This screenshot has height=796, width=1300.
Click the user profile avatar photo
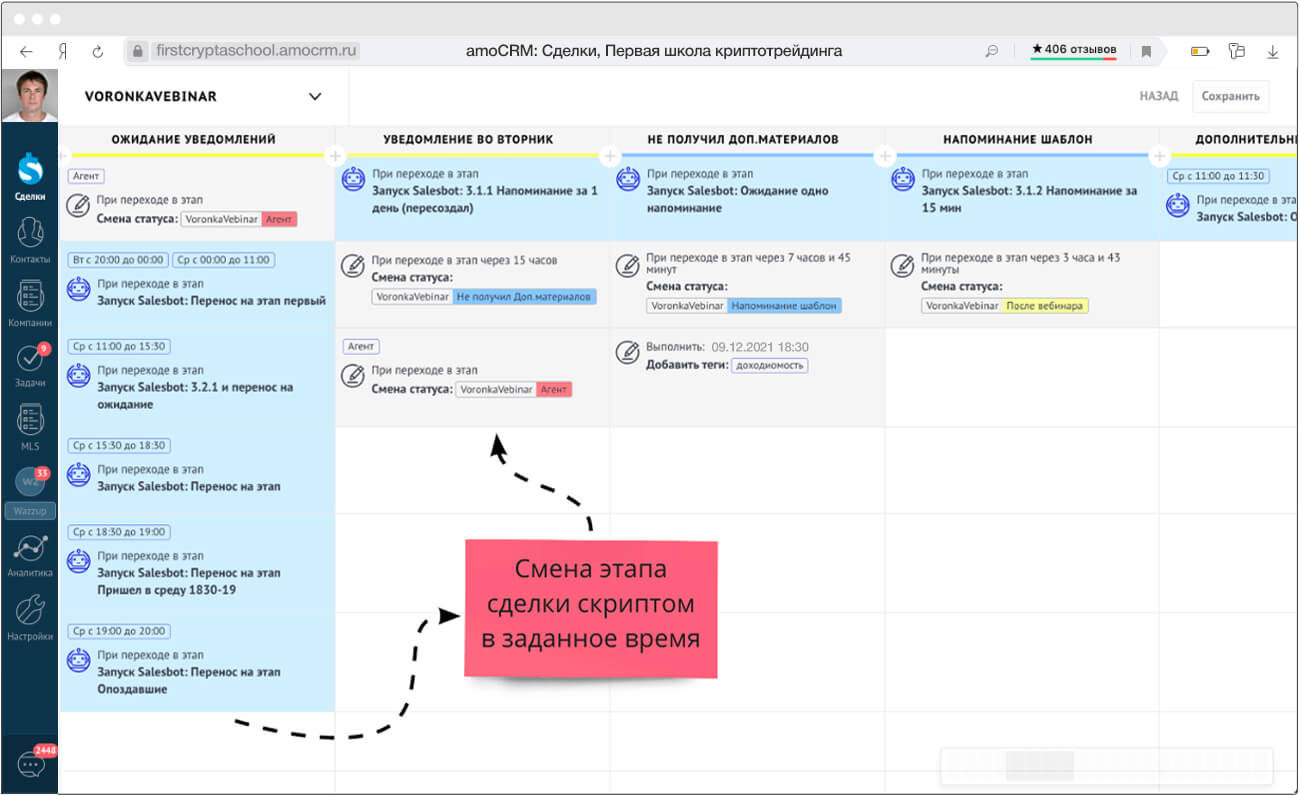30,97
